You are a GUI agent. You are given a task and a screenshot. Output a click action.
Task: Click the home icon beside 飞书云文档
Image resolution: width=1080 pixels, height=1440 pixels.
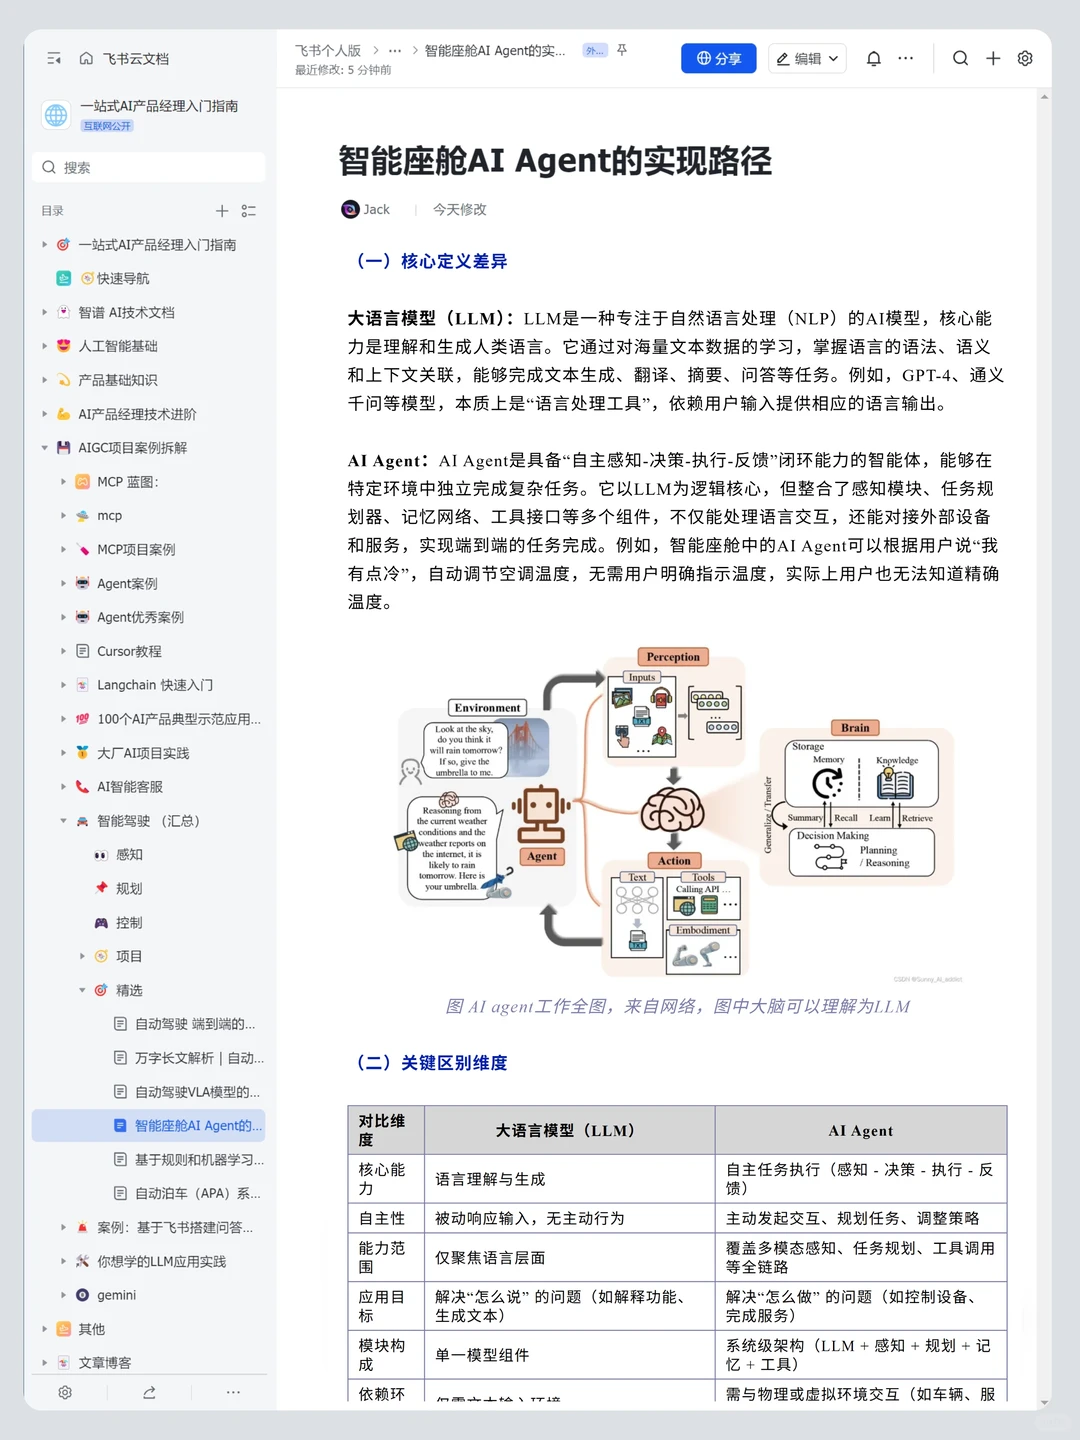coord(85,59)
